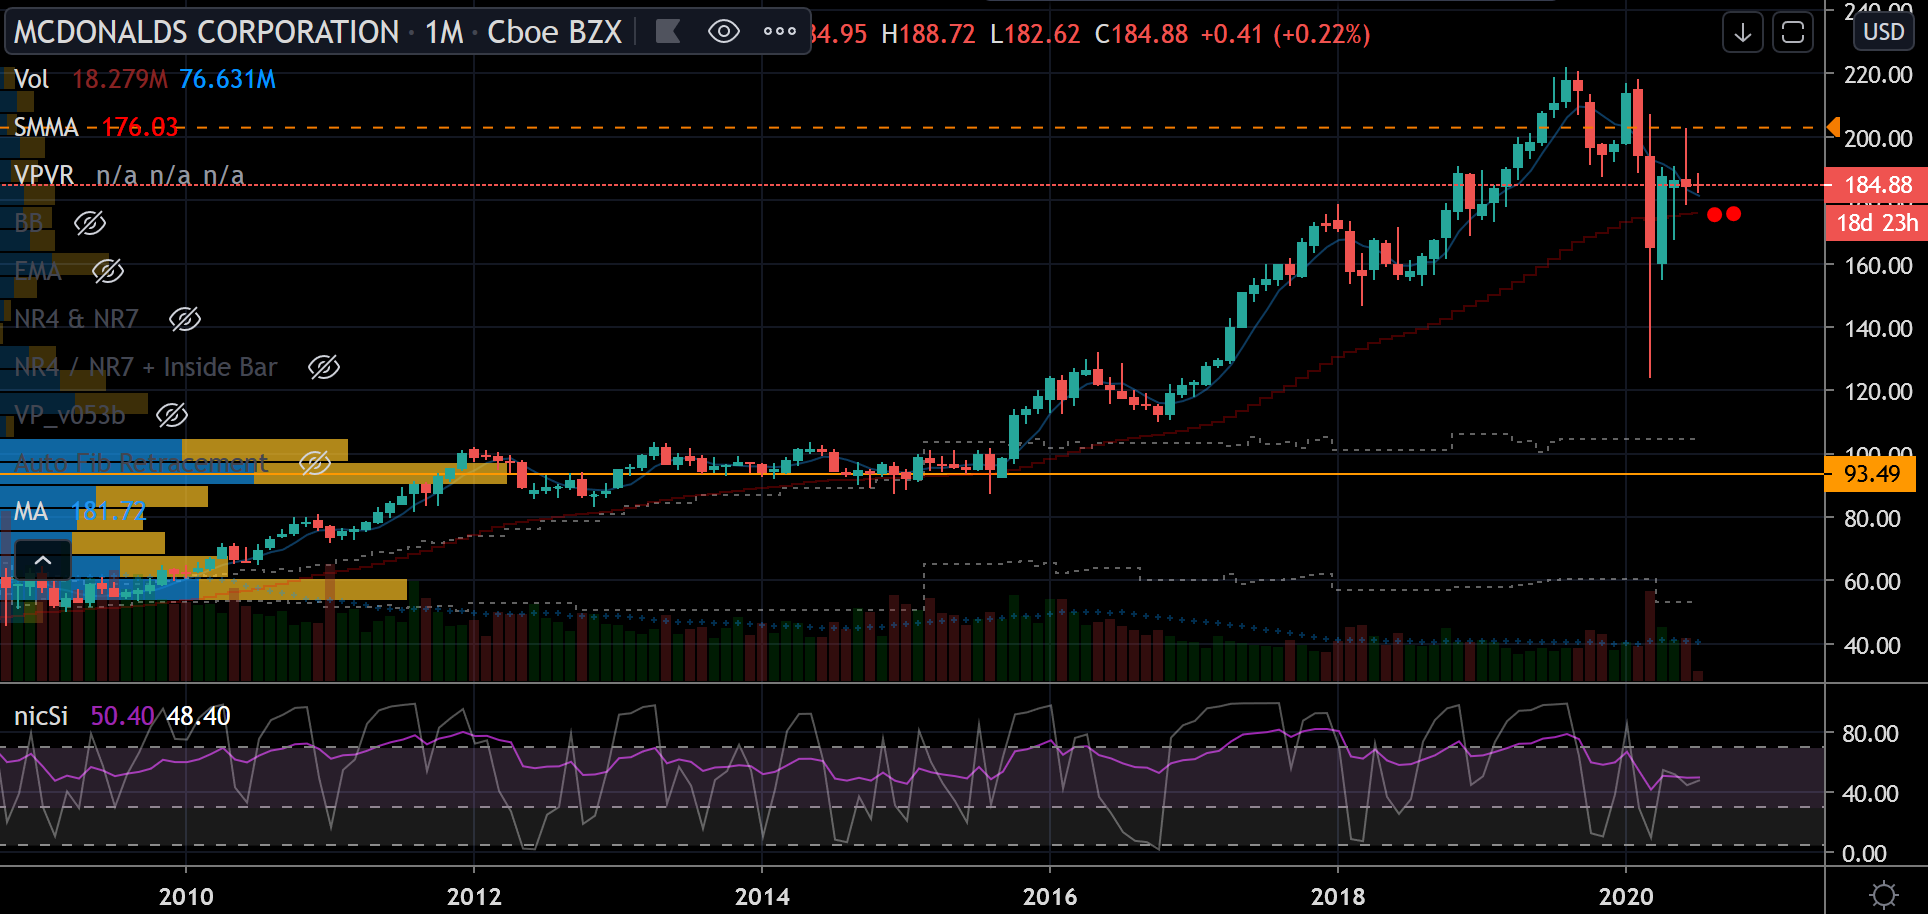Image resolution: width=1928 pixels, height=914 pixels.
Task: Collapse the indicator legend with chevron
Action: click(x=43, y=560)
